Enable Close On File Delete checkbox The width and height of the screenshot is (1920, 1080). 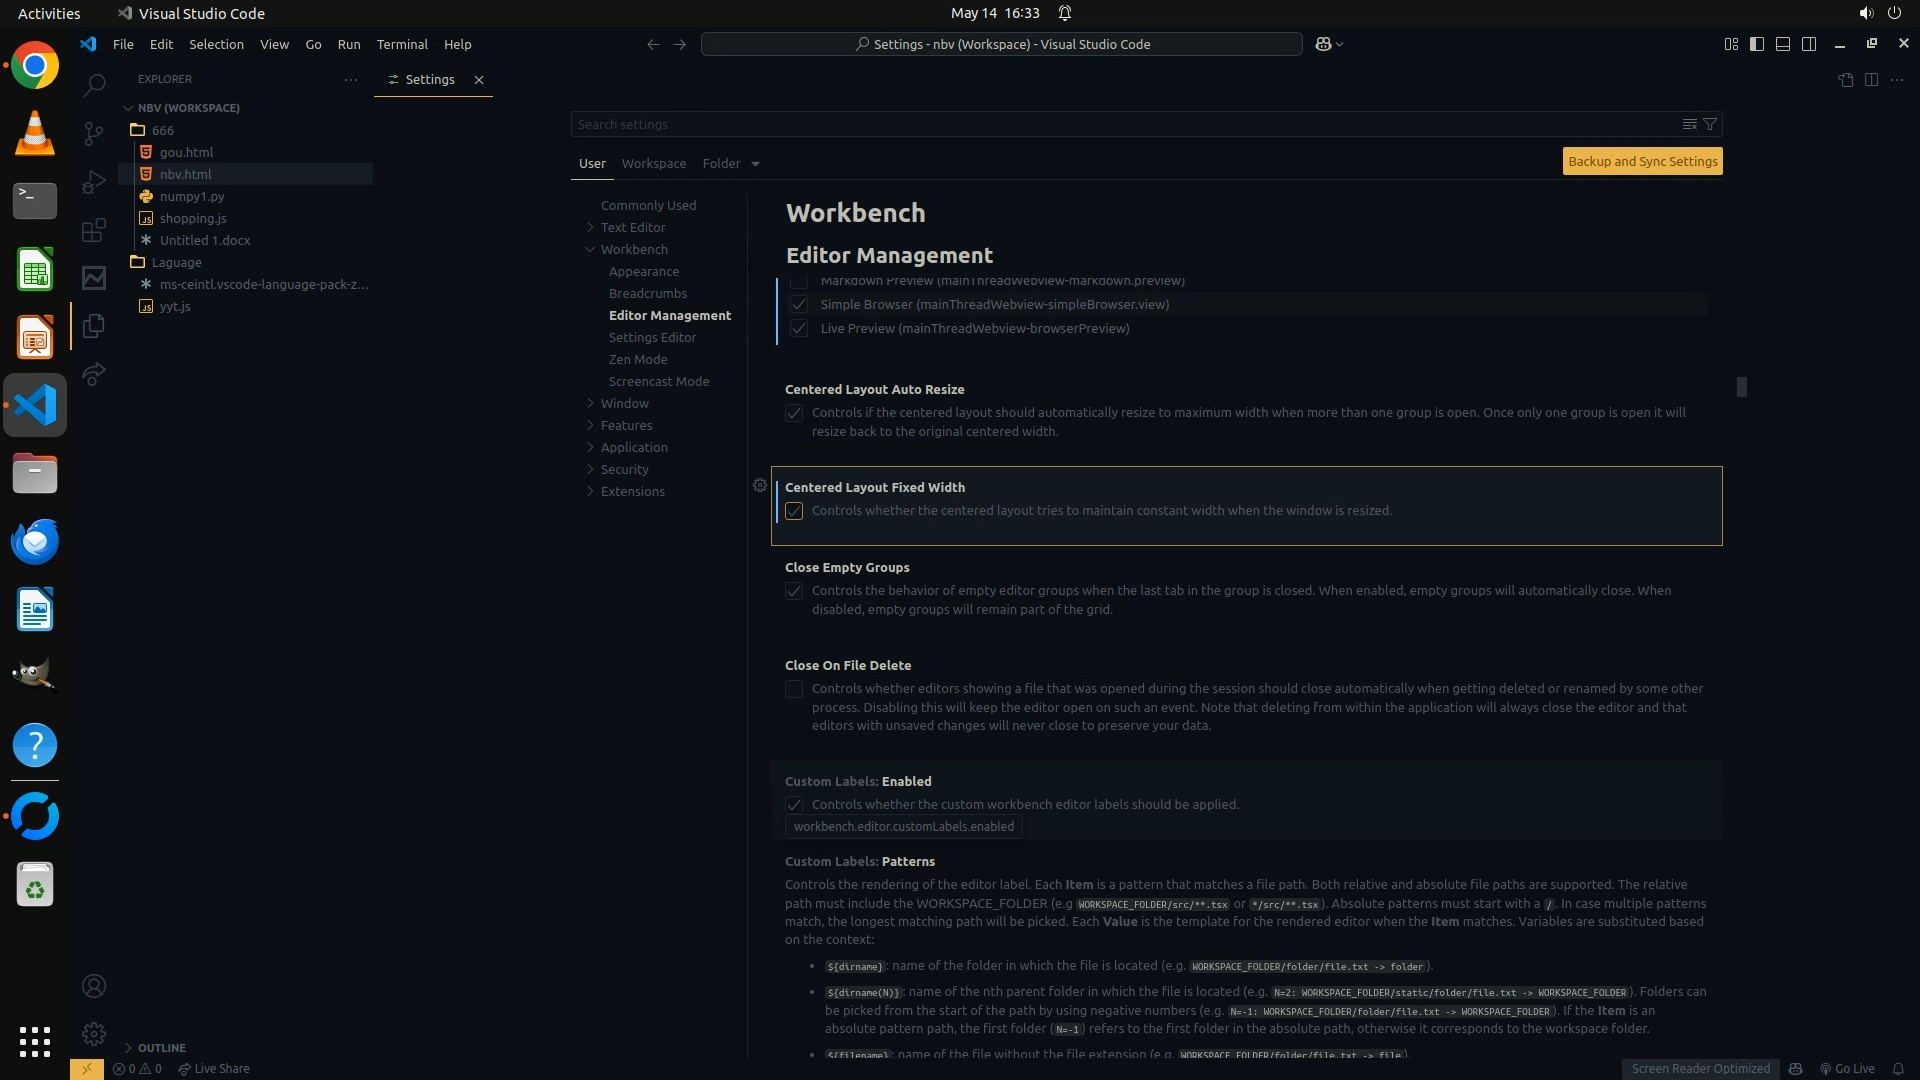(794, 689)
